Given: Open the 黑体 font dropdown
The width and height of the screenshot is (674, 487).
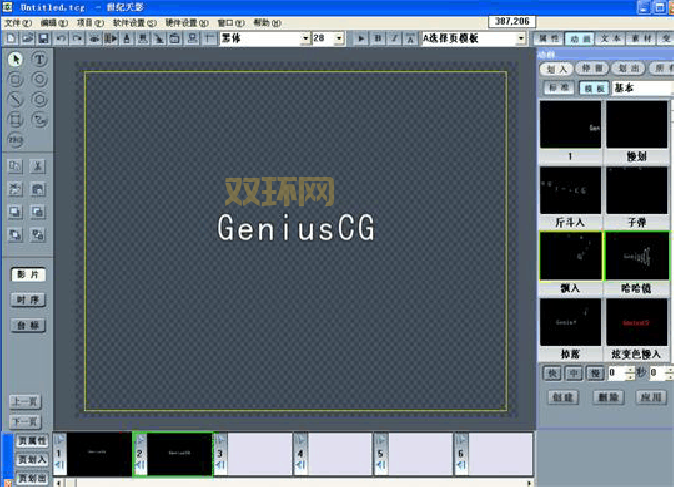Looking at the screenshot, I should (x=305, y=39).
